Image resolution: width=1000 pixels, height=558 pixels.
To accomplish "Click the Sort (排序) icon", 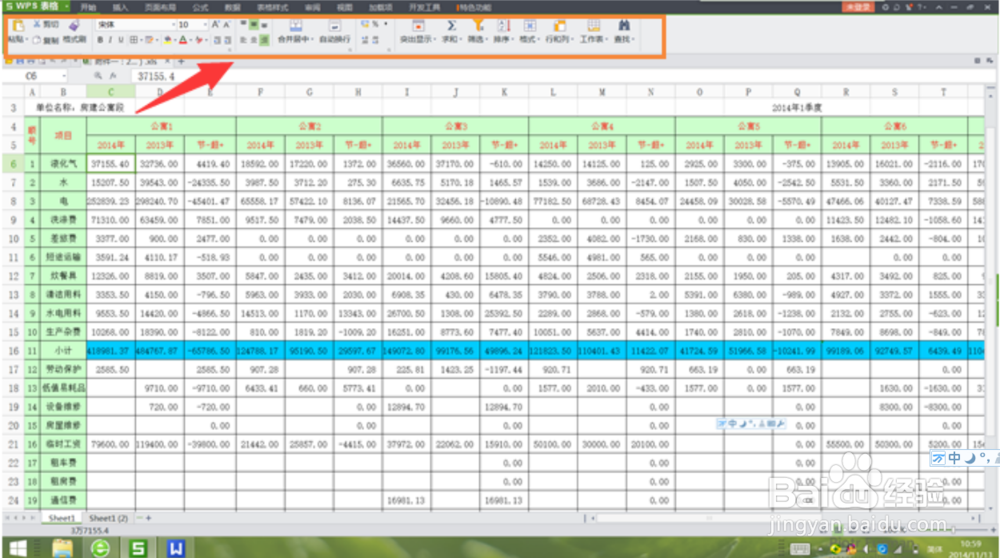I will pyautogui.click(x=503, y=26).
